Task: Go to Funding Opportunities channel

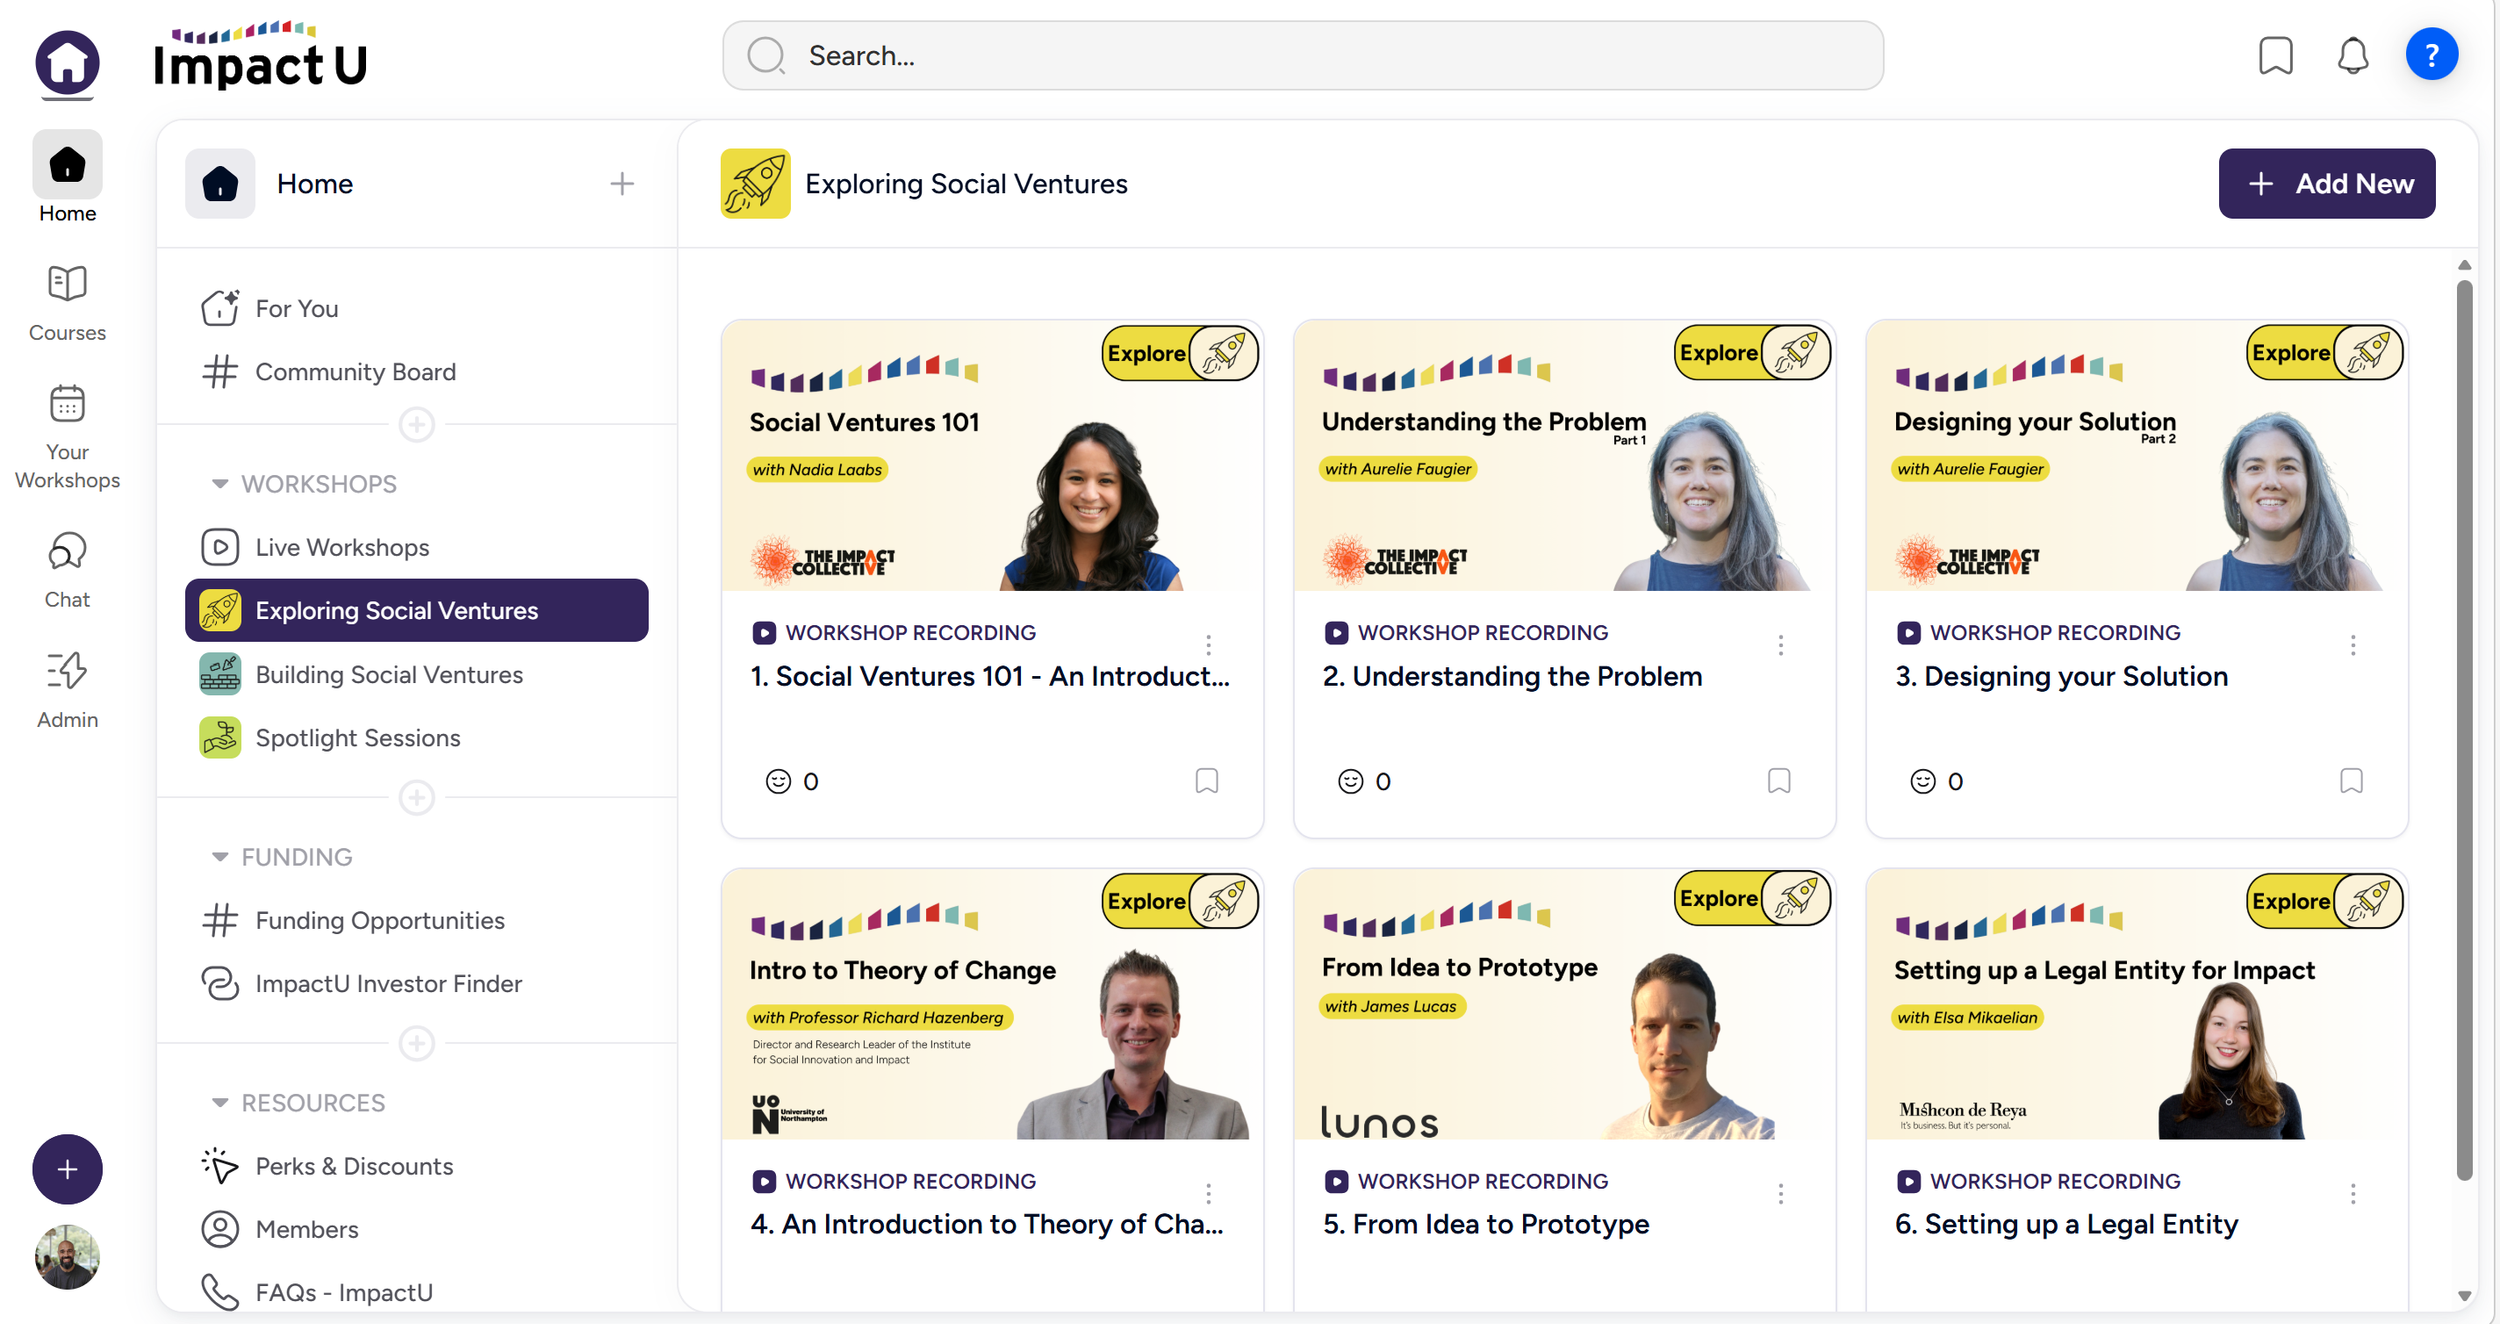Action: pos(379,920)
